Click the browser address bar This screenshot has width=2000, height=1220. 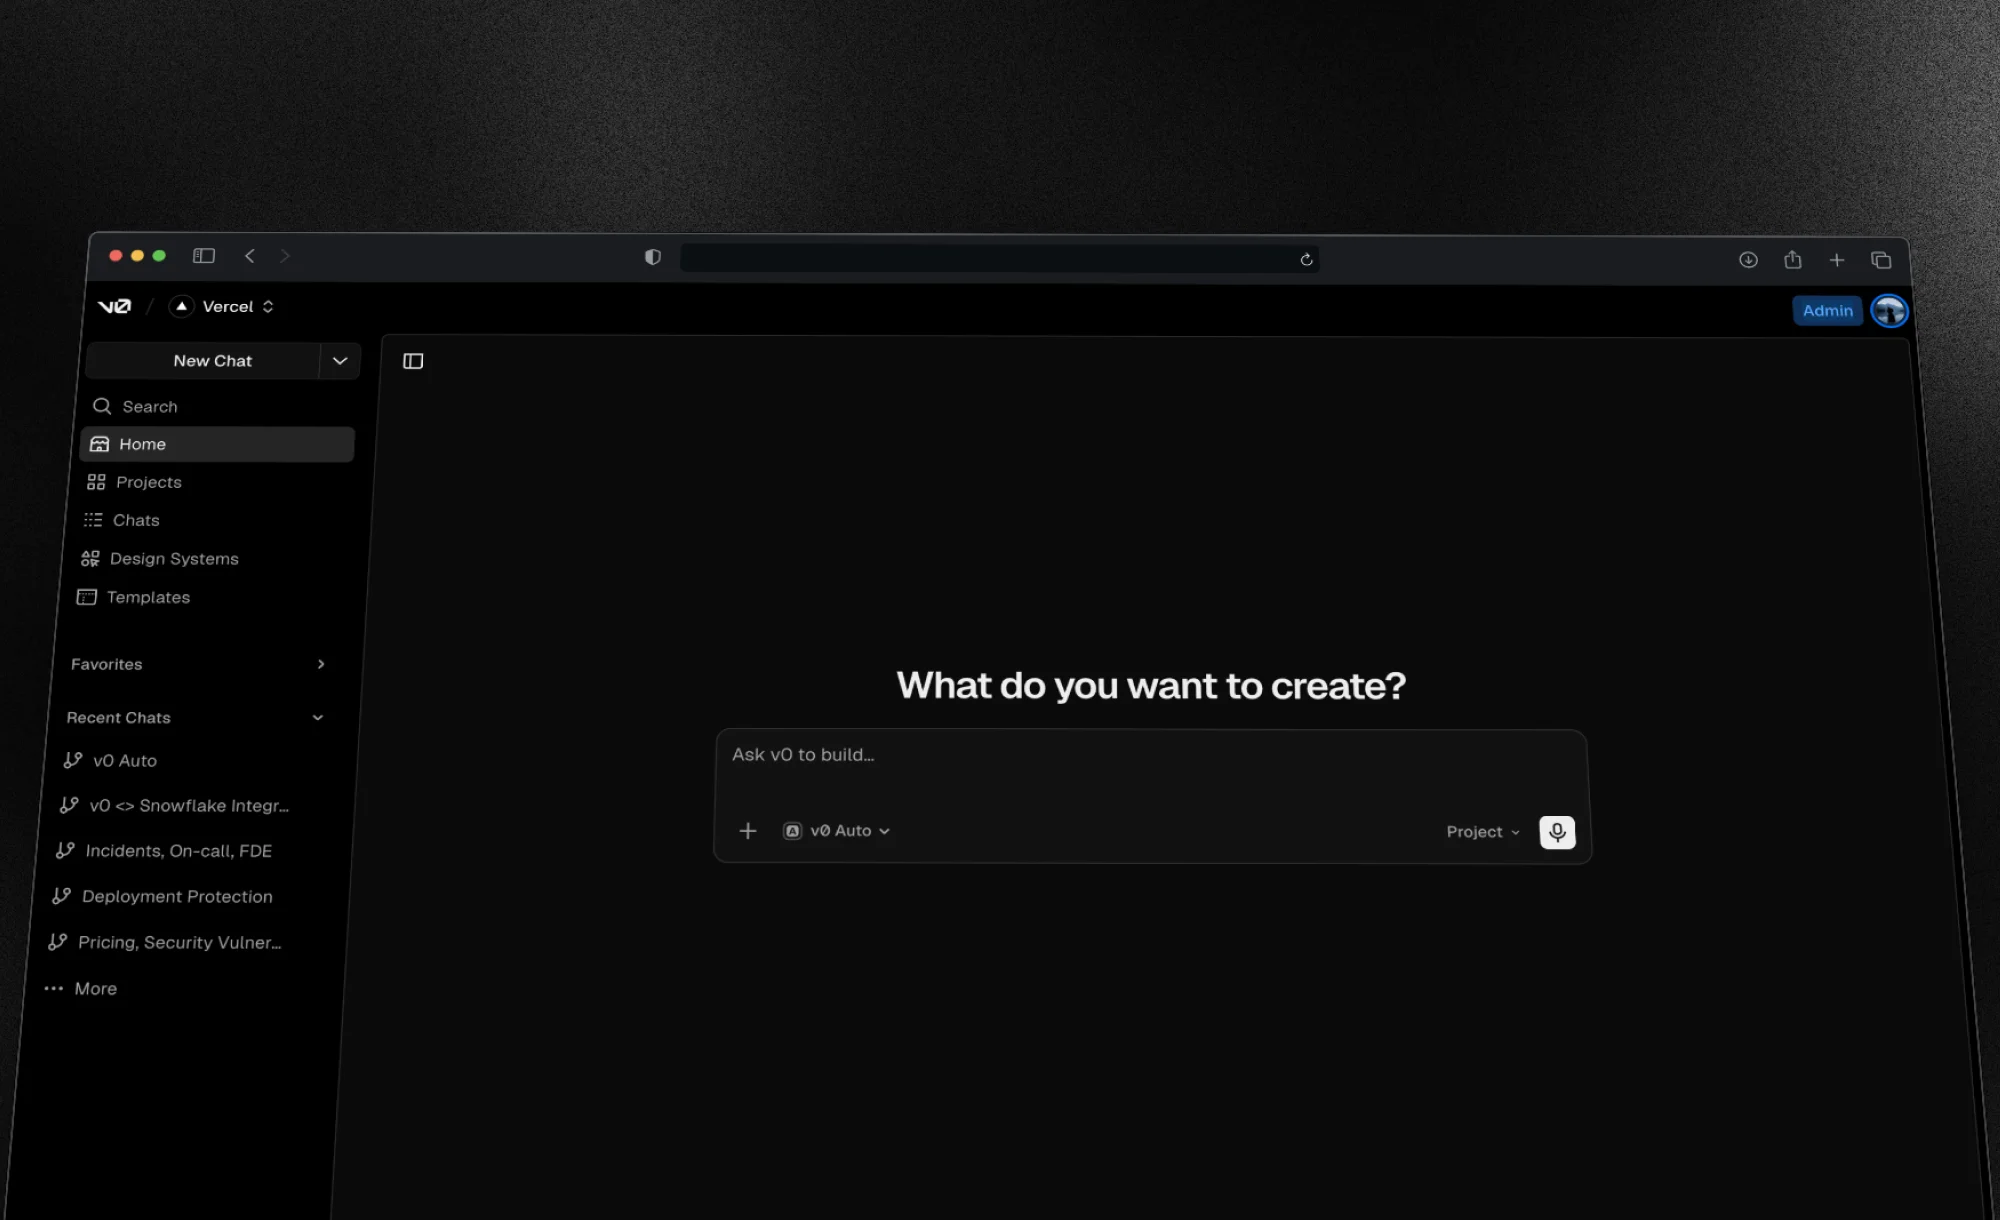tap(1000, 259)
